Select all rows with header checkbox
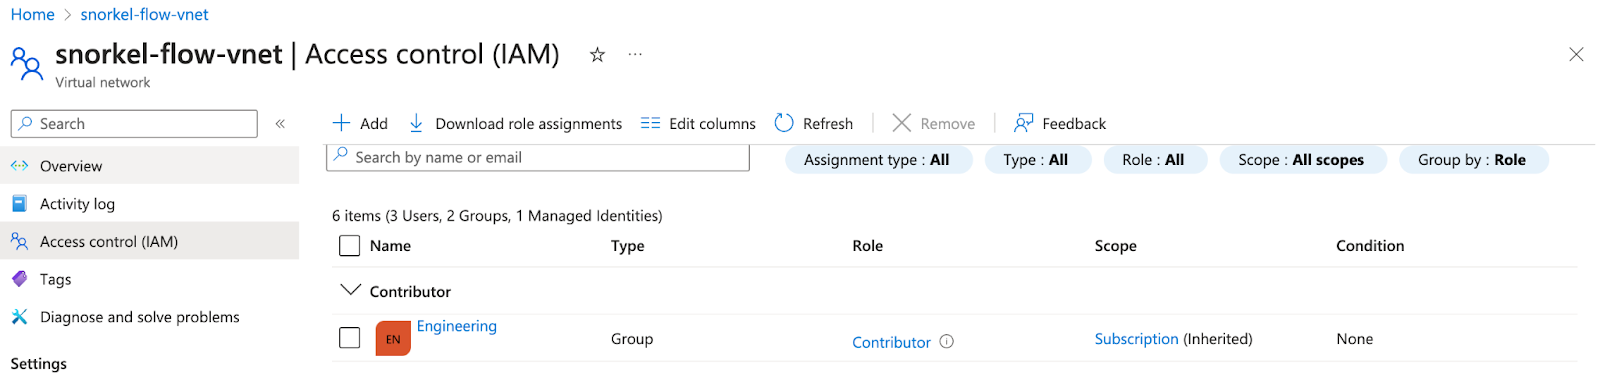1600x377 pixels. [x=349, y=246]
